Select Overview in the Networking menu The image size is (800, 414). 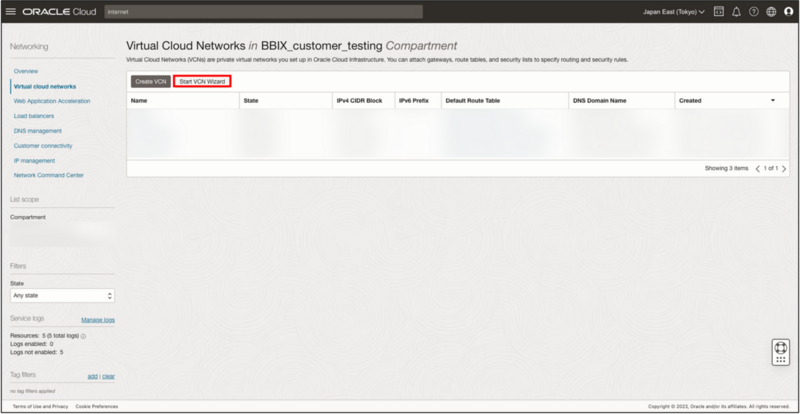coord(26,71)
